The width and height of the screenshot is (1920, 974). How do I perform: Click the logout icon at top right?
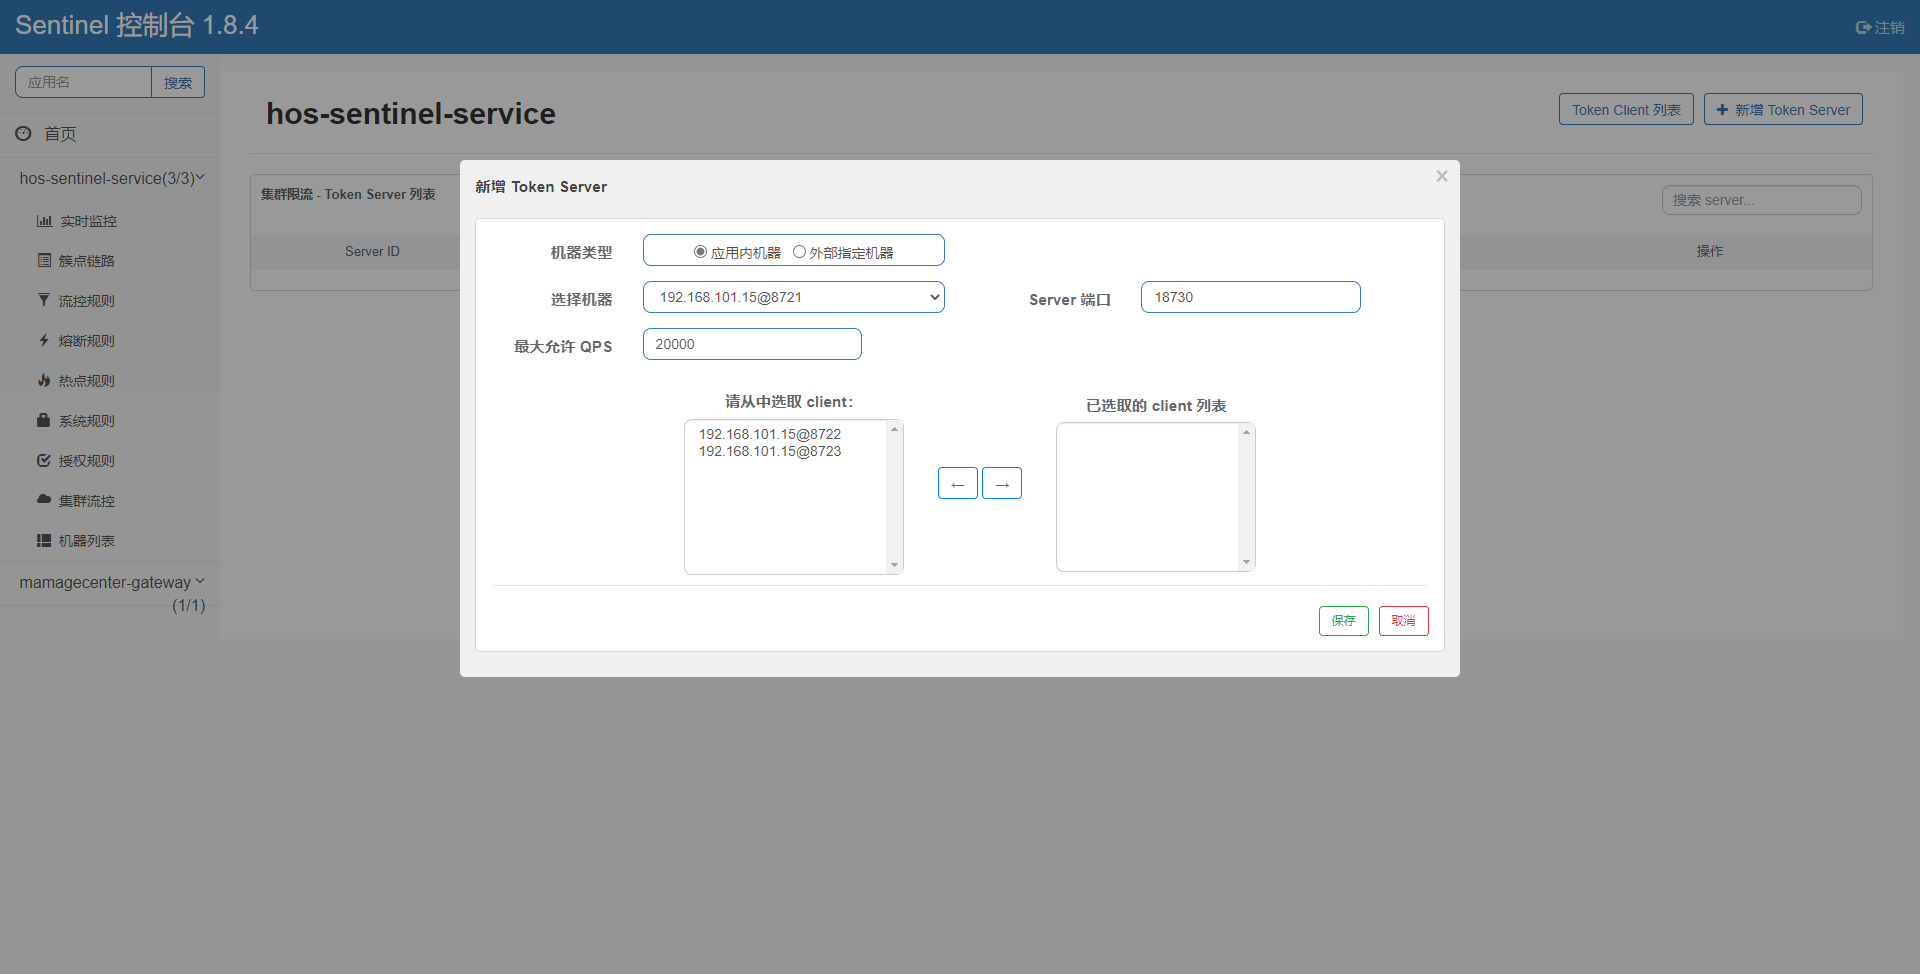click(1863, 28)
